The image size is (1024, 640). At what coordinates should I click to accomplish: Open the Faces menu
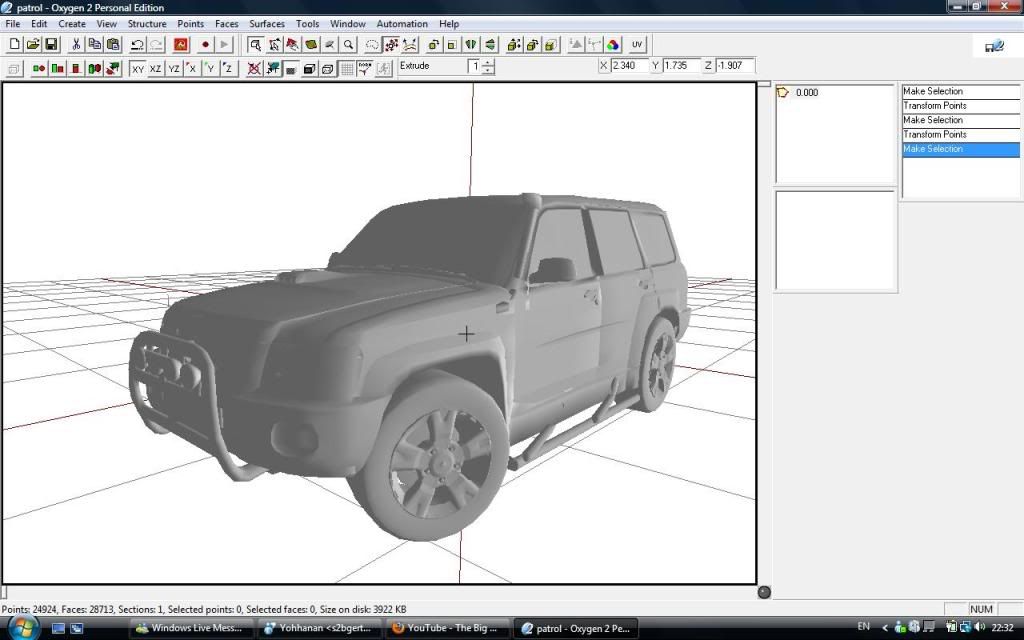tap(226, 24)
